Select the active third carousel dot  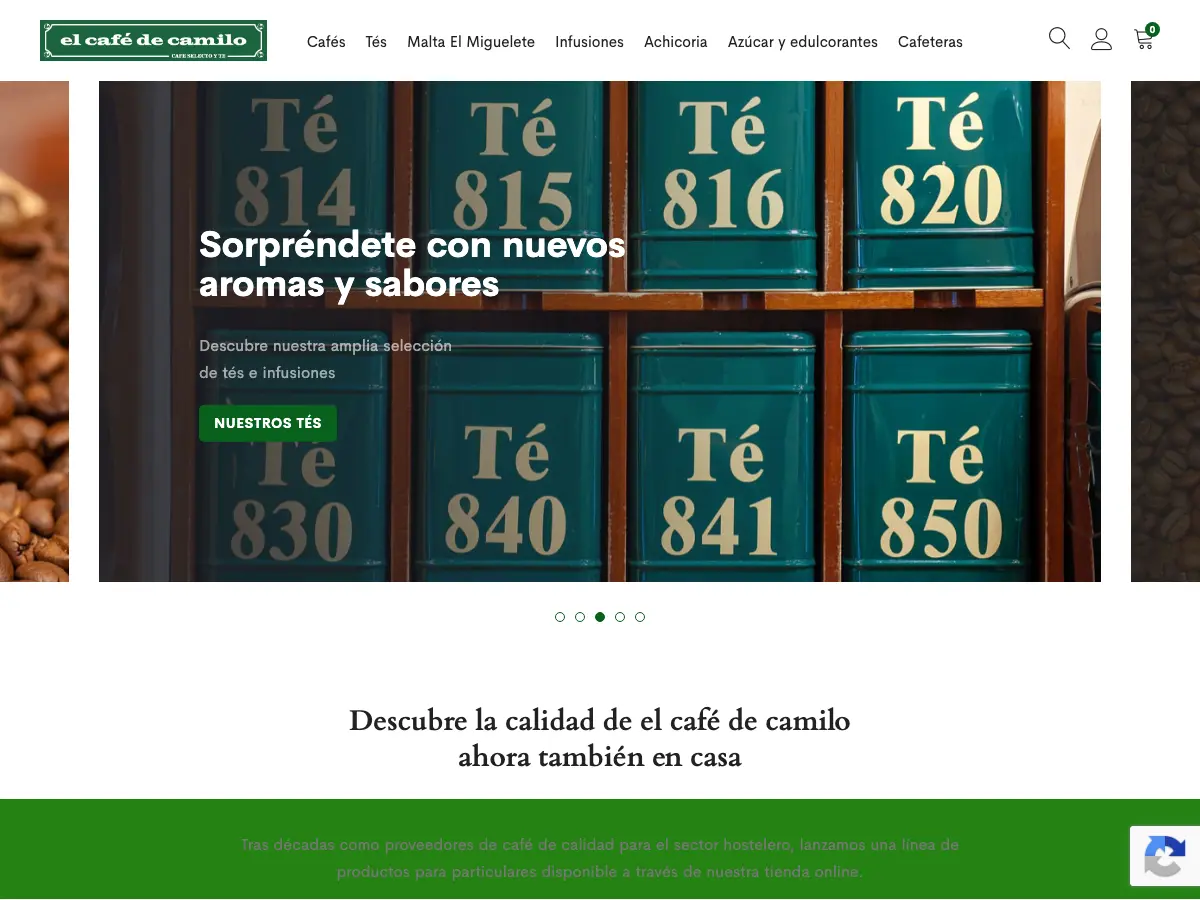pos(600,617)
